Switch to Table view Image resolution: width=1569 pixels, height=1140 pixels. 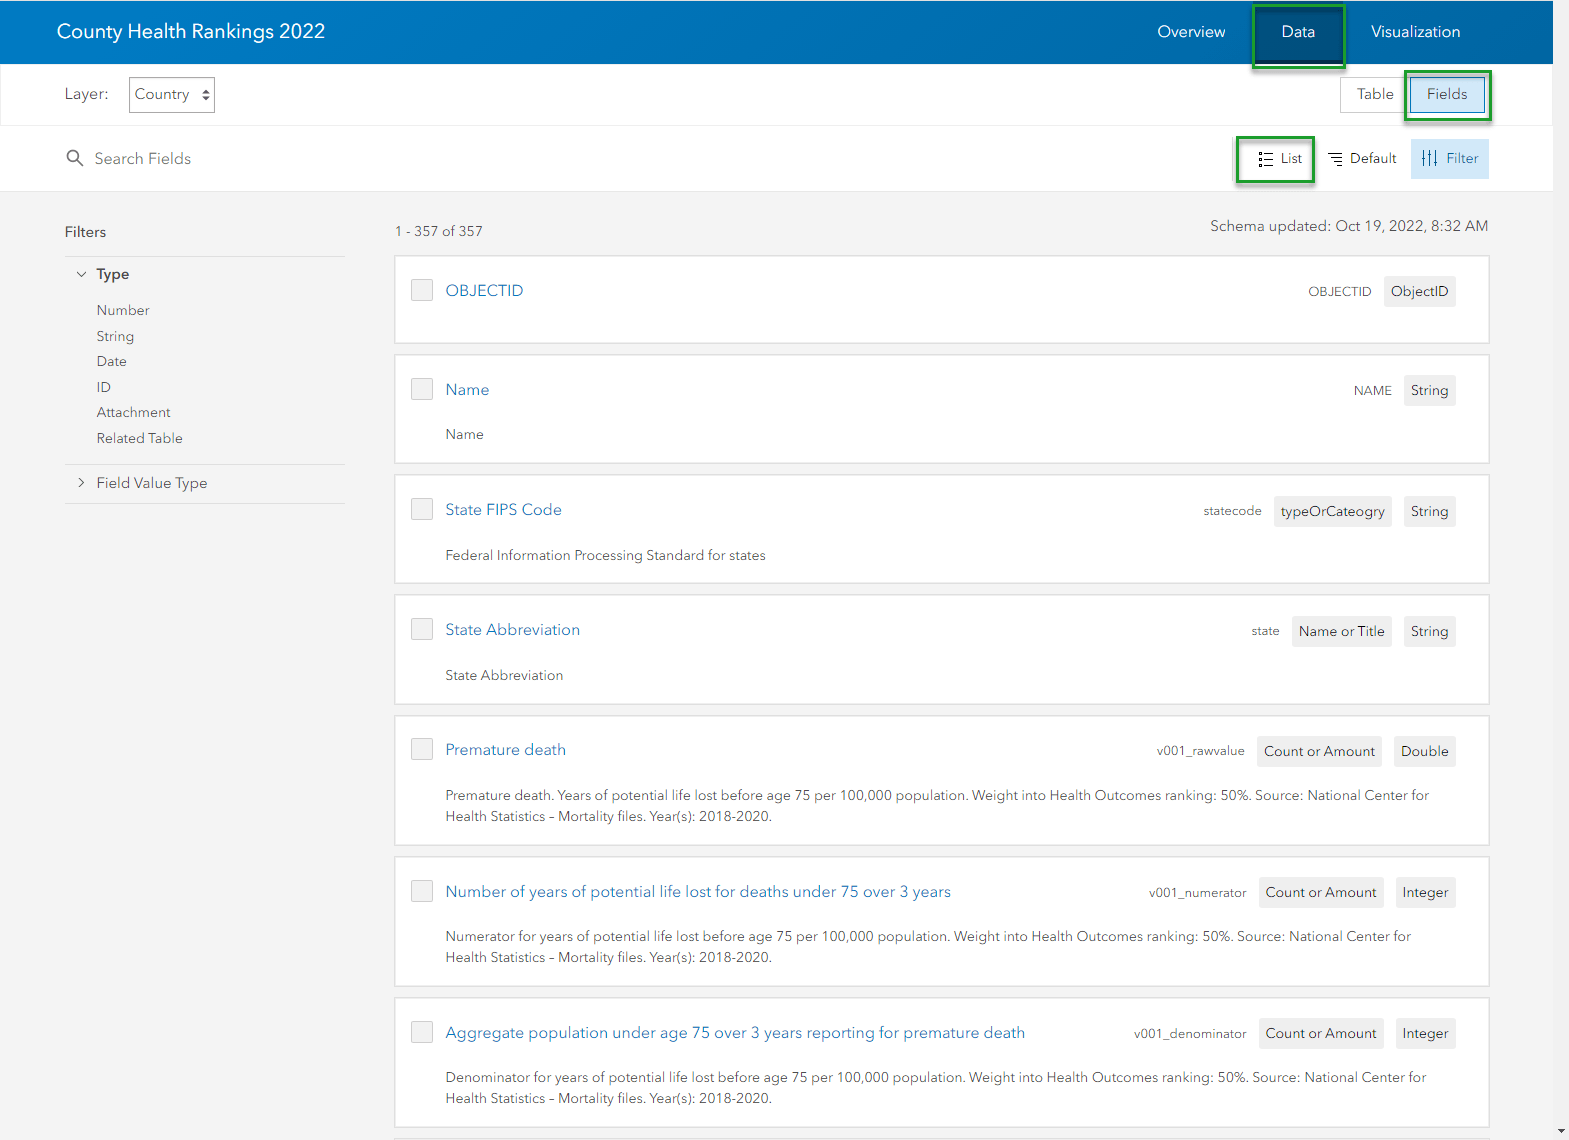(1374, 94)
